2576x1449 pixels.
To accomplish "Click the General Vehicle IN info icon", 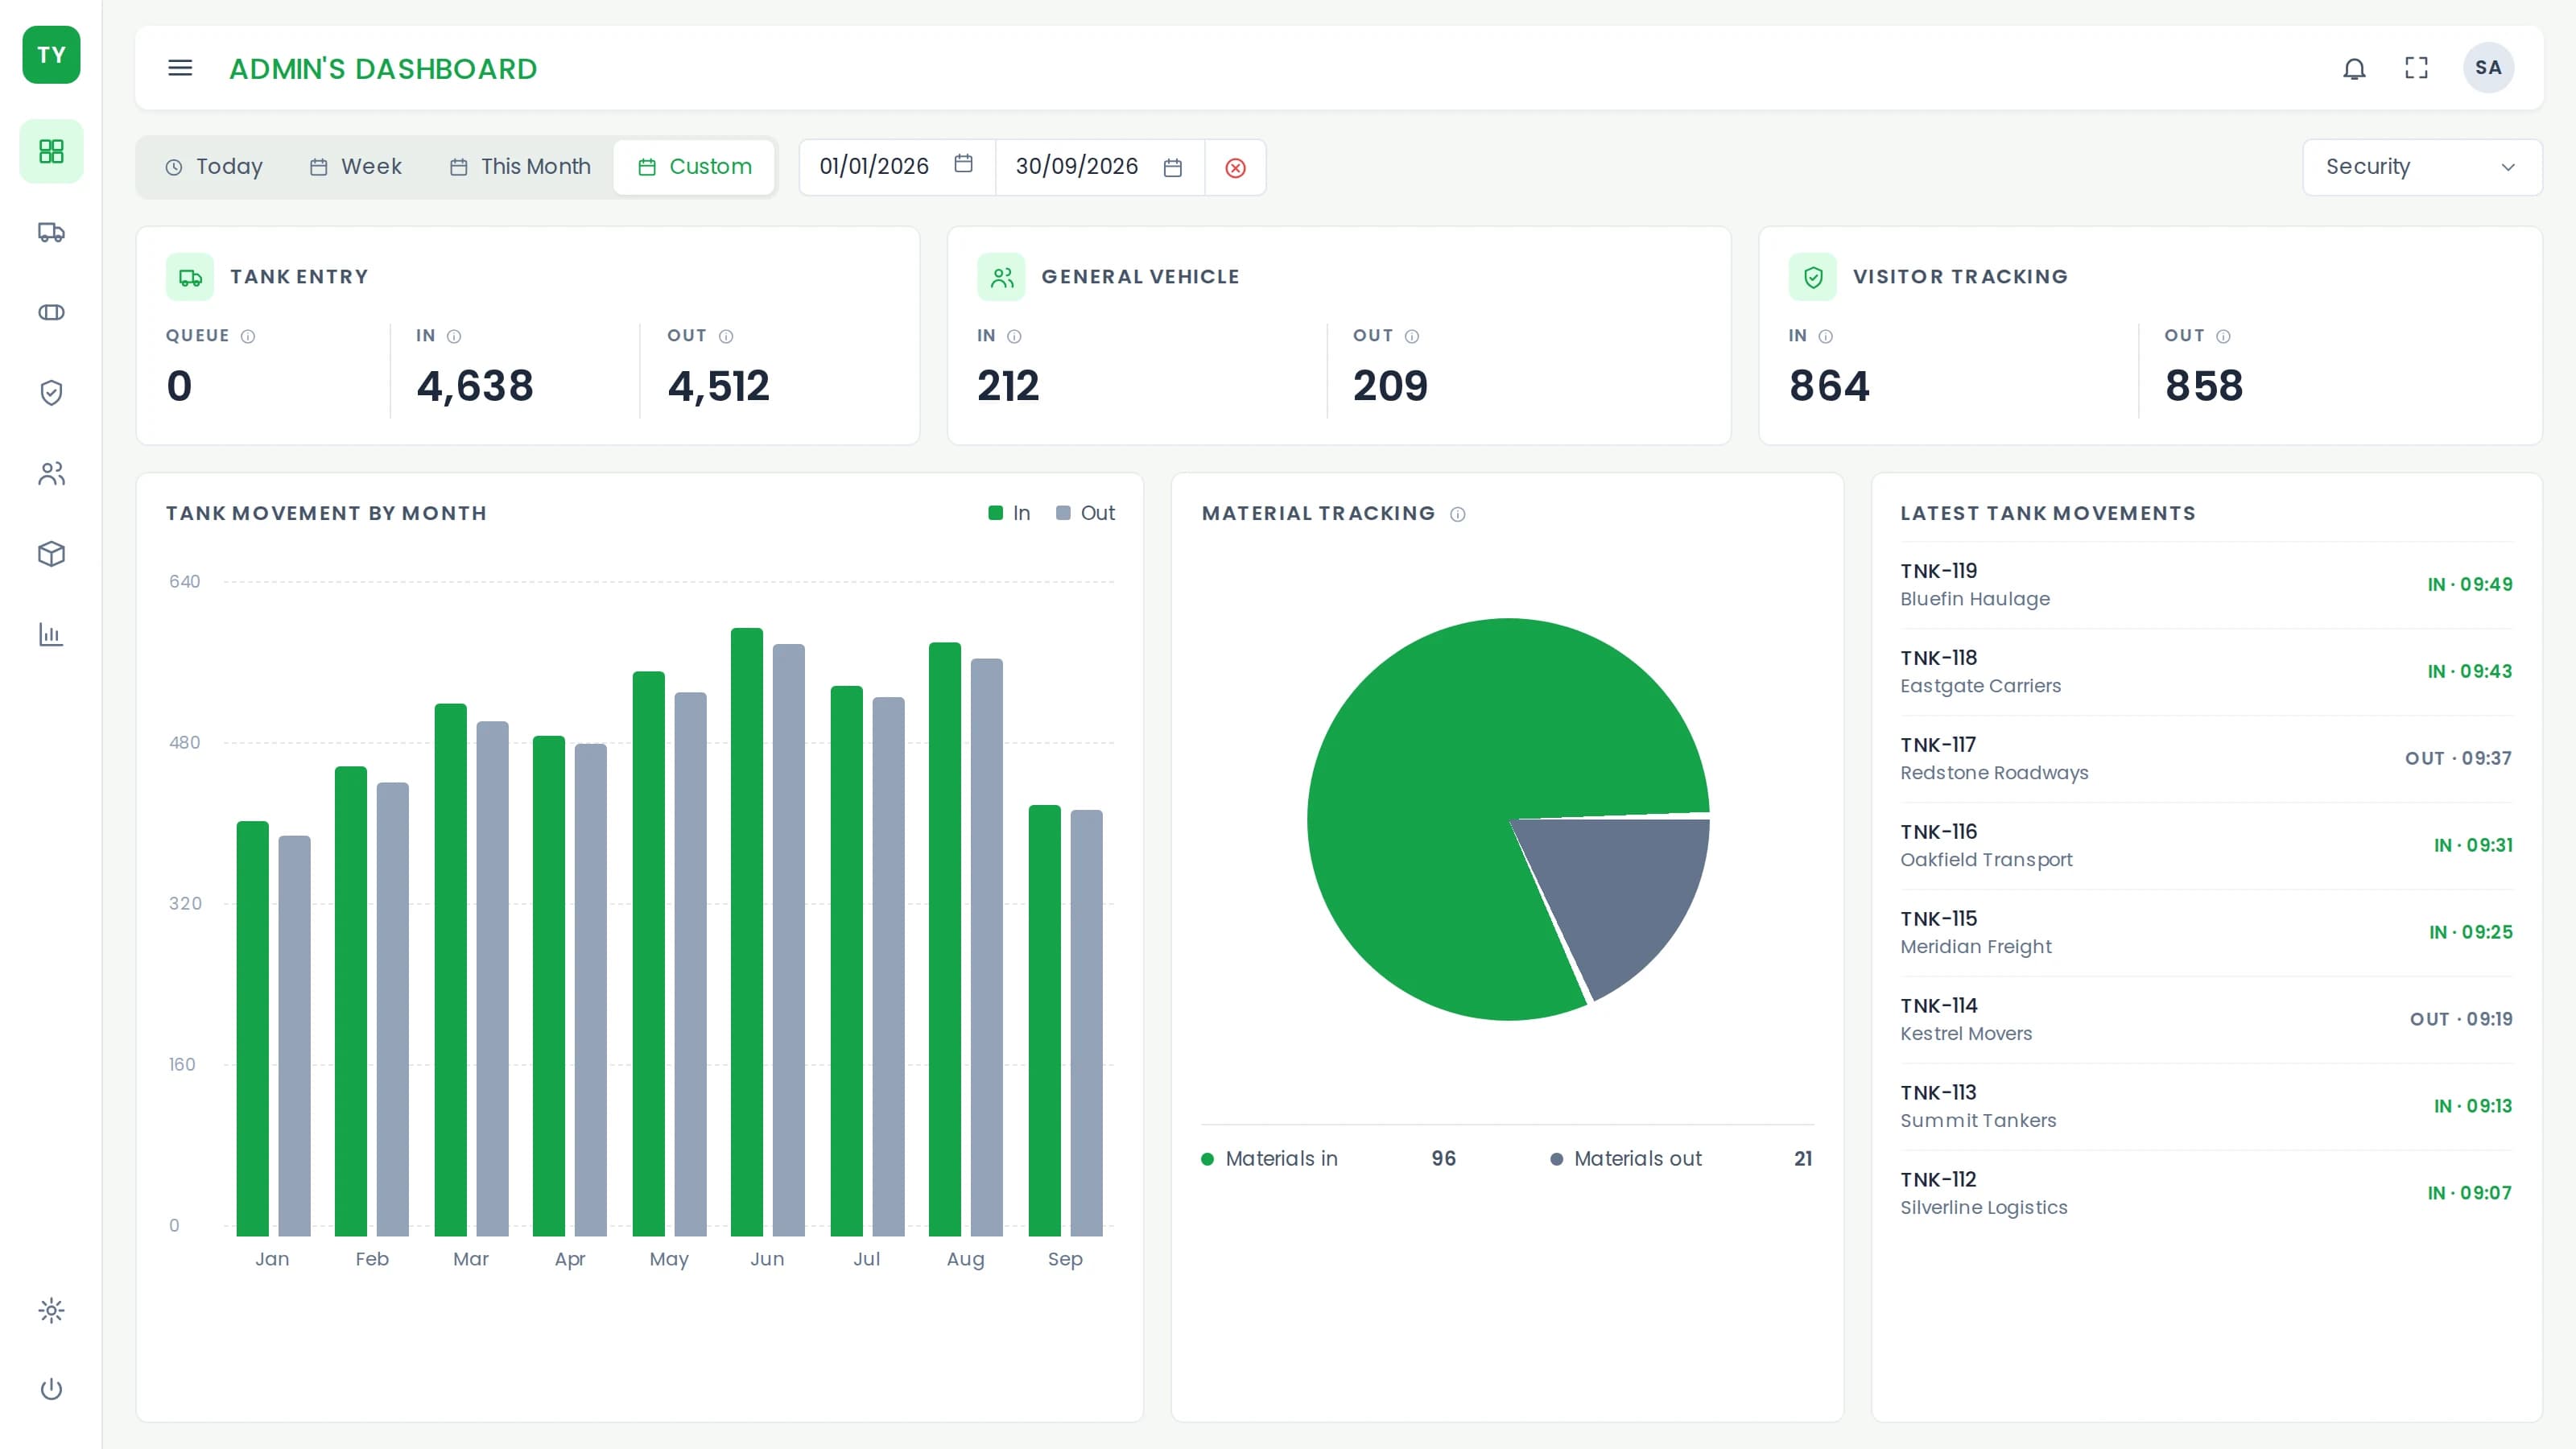I will click(1014, 336).
